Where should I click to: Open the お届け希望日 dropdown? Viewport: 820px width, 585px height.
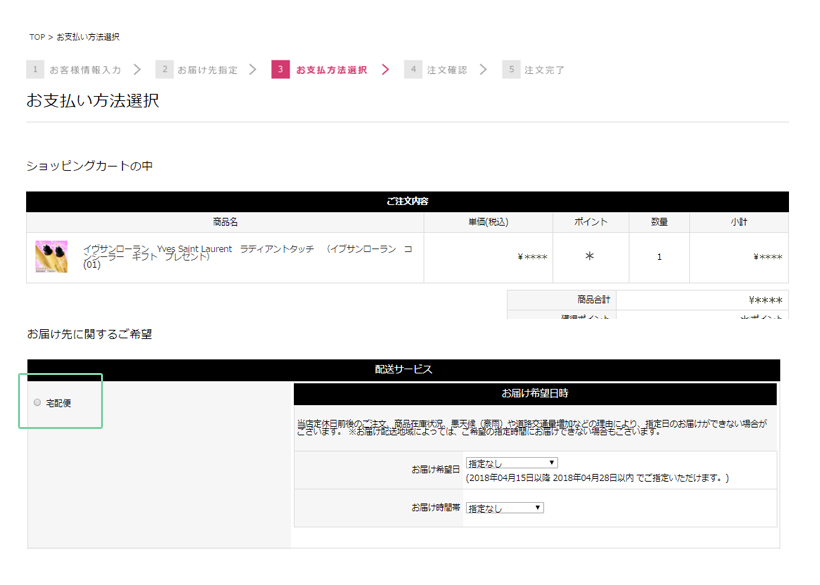511,463
